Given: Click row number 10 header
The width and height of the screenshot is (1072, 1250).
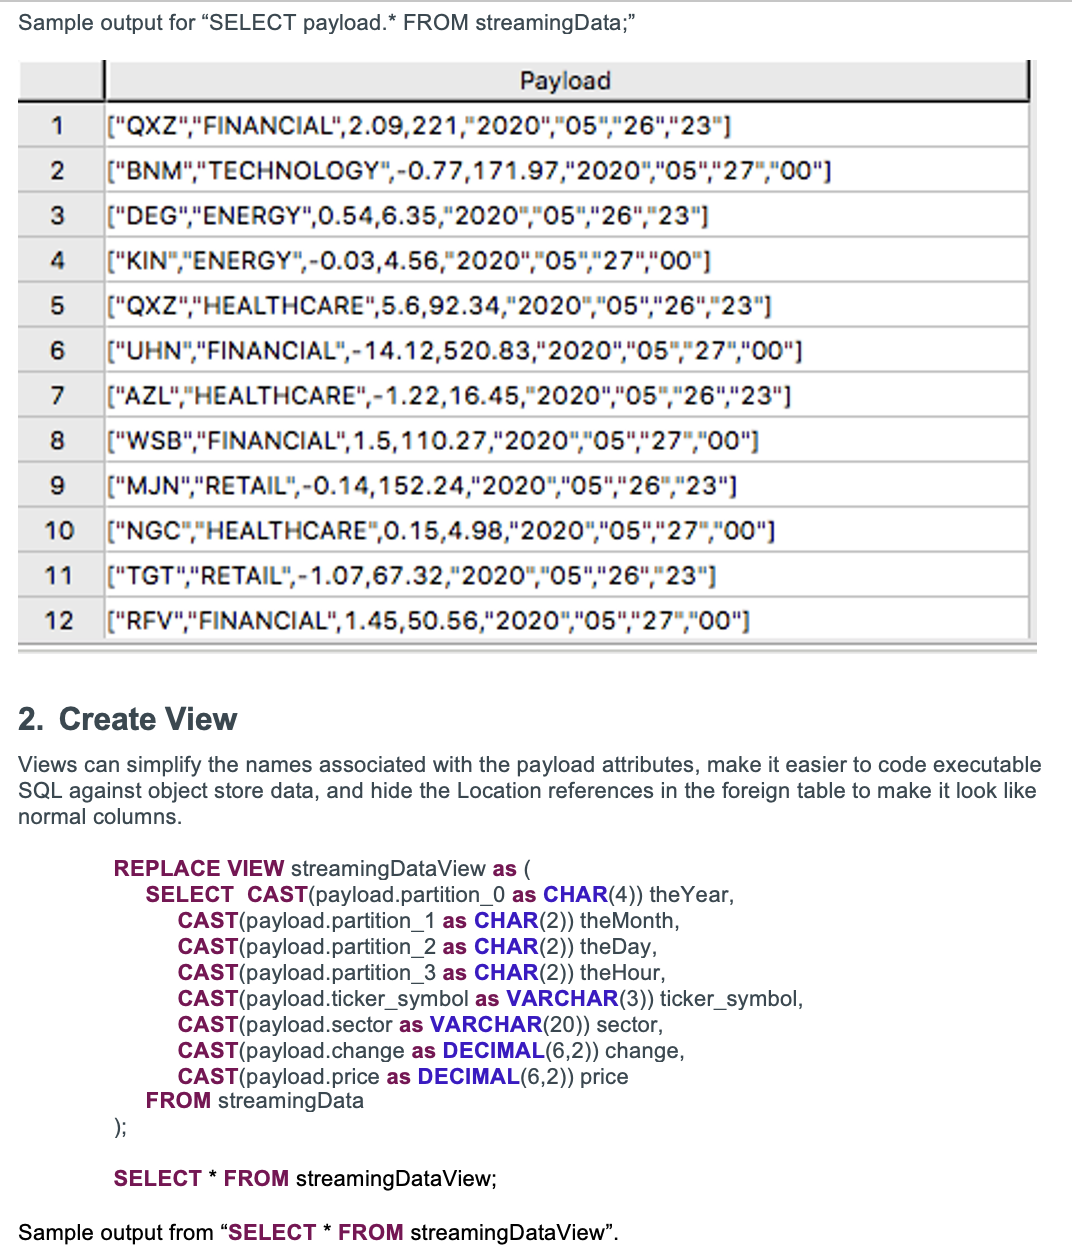Looking at the screenshot, I should (58, 531).
